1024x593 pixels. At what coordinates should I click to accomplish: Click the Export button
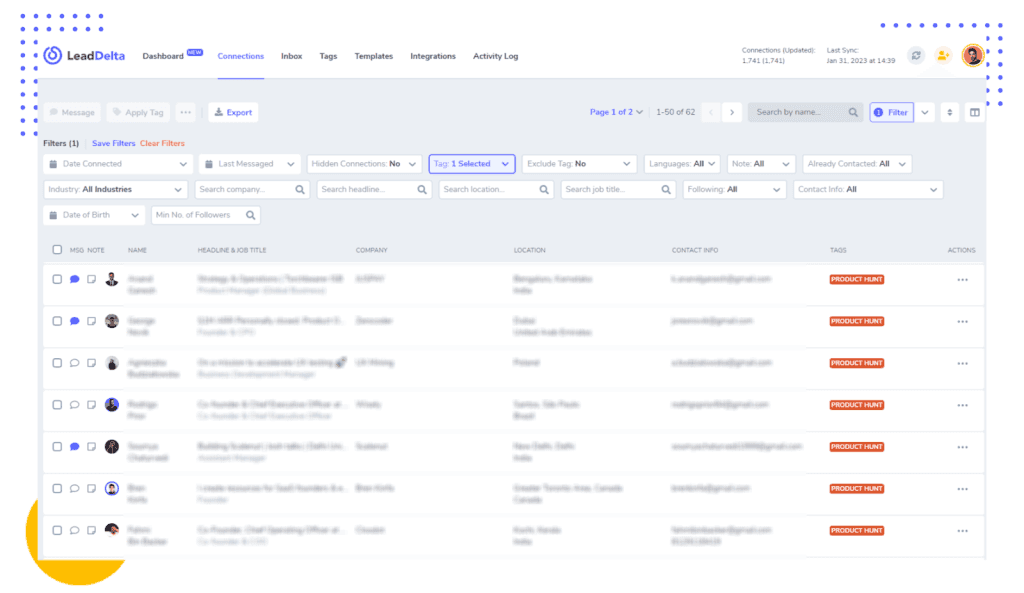[233, 112]
